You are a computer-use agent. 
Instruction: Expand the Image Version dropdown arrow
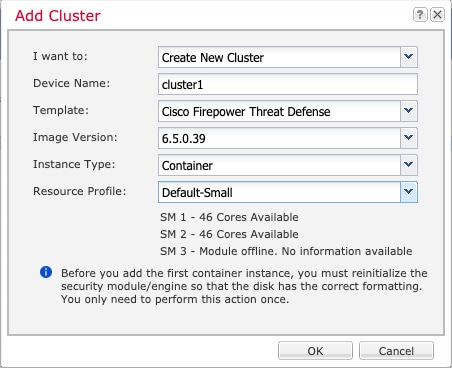point(409,138)
